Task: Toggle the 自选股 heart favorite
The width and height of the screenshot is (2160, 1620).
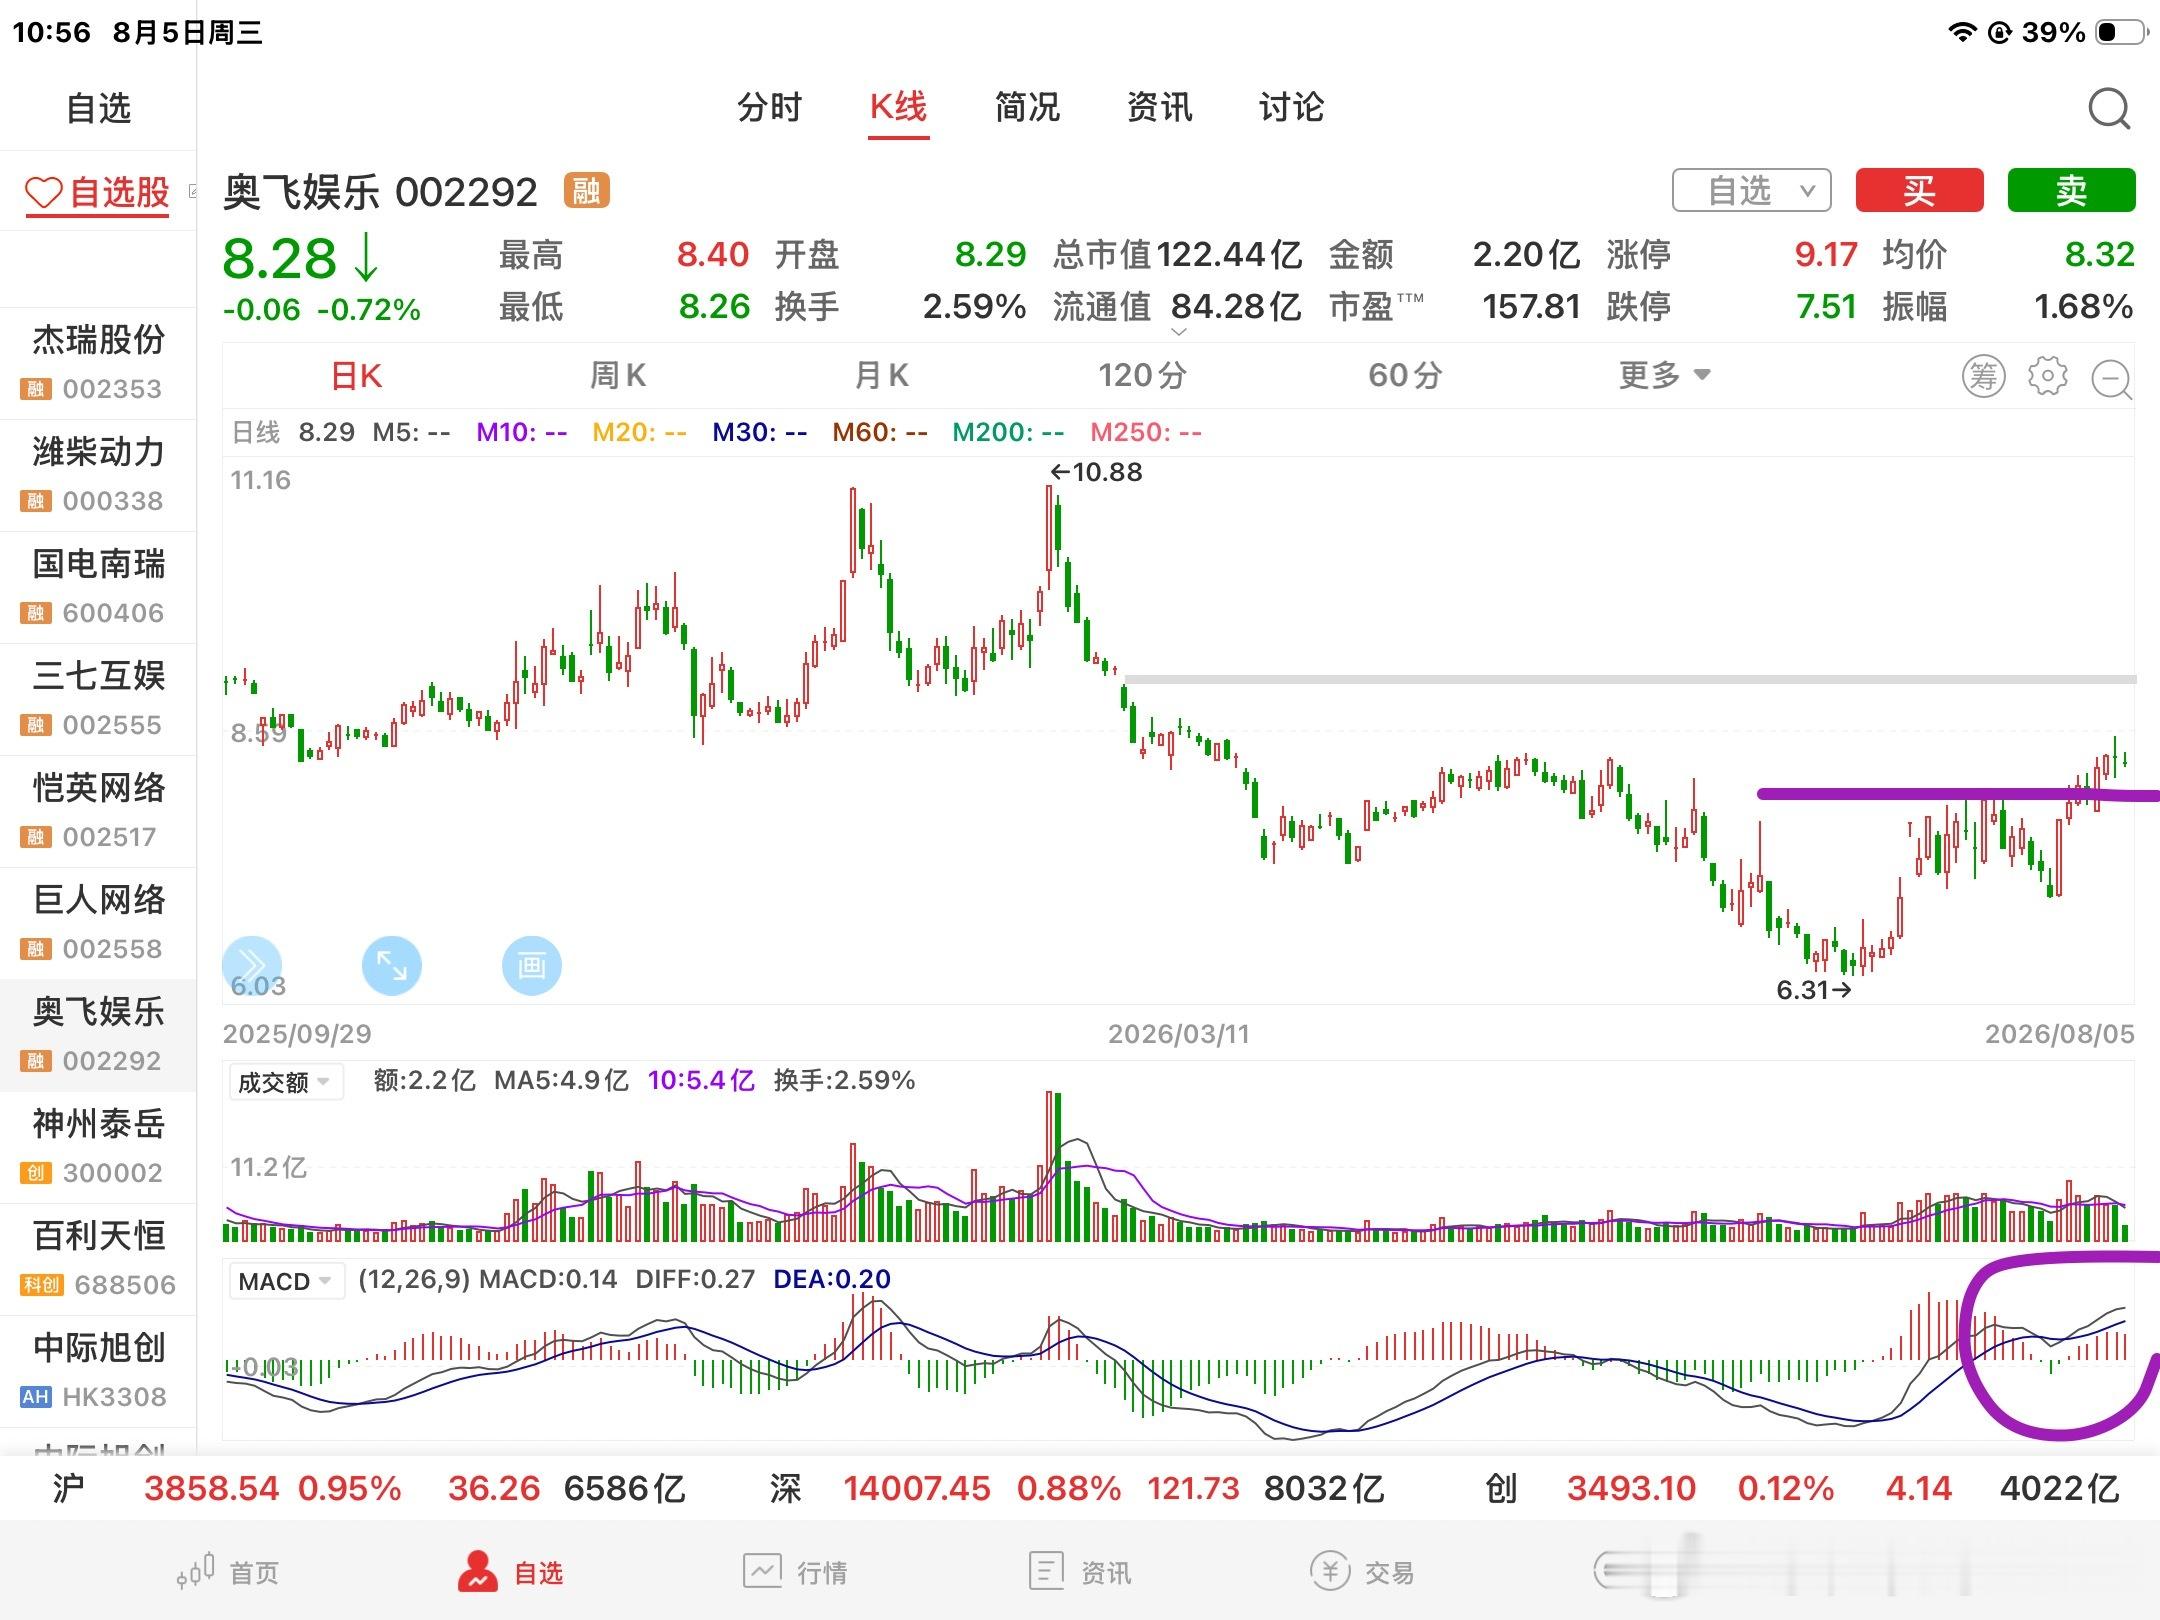Action: coord(45,192)
